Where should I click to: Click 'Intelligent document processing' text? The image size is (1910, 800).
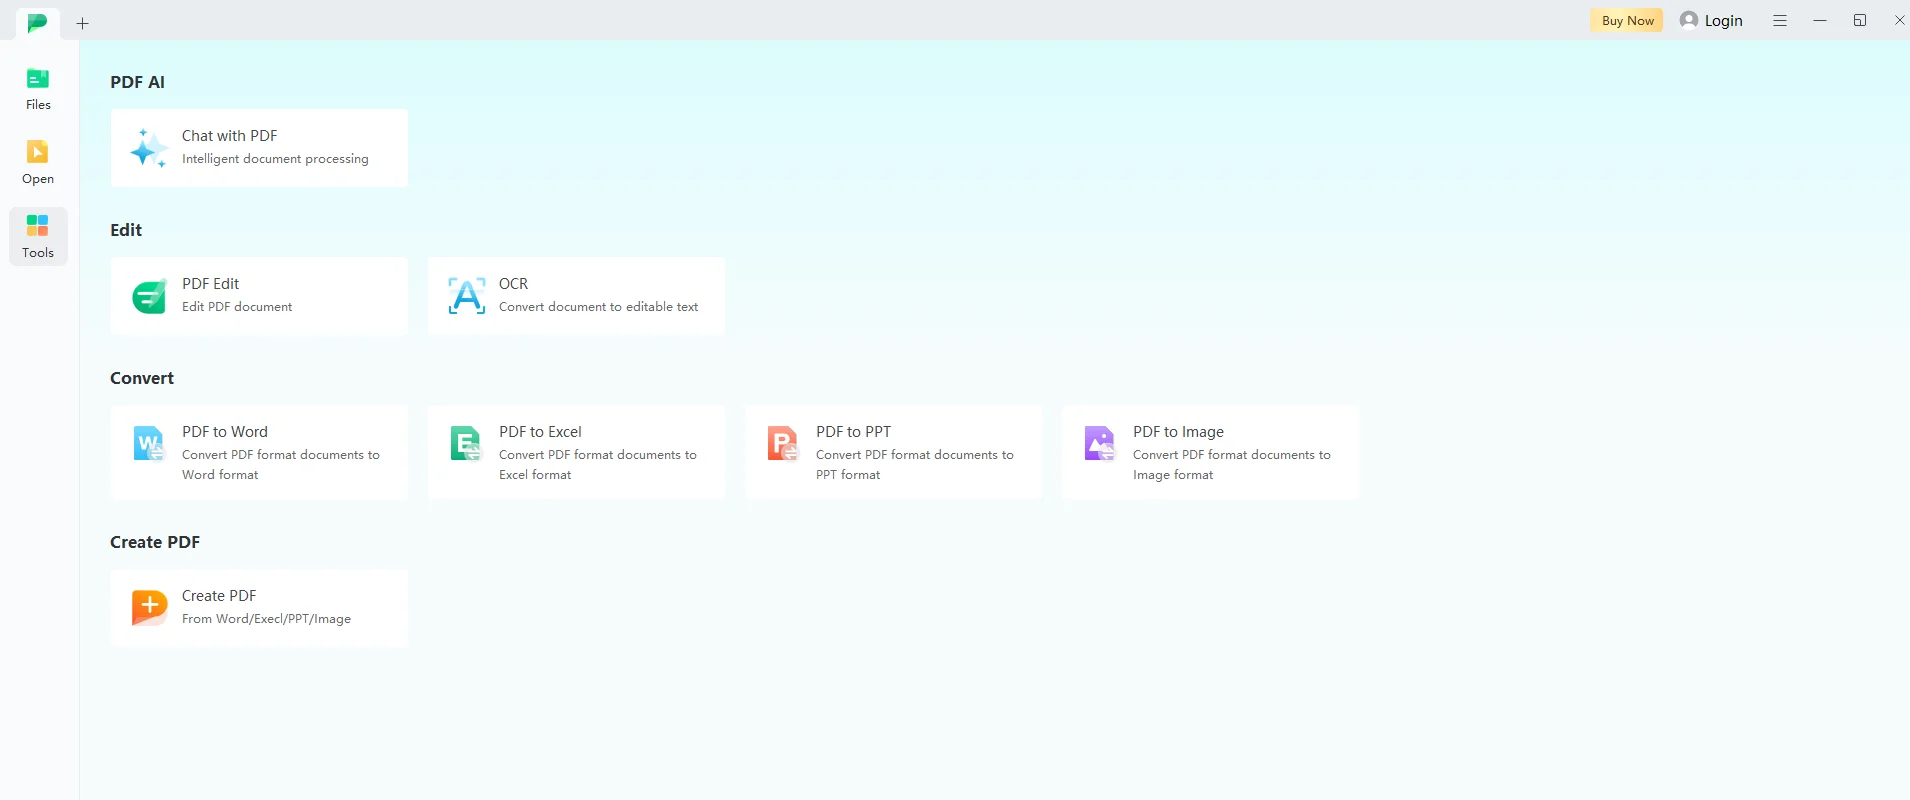[275, 159]
